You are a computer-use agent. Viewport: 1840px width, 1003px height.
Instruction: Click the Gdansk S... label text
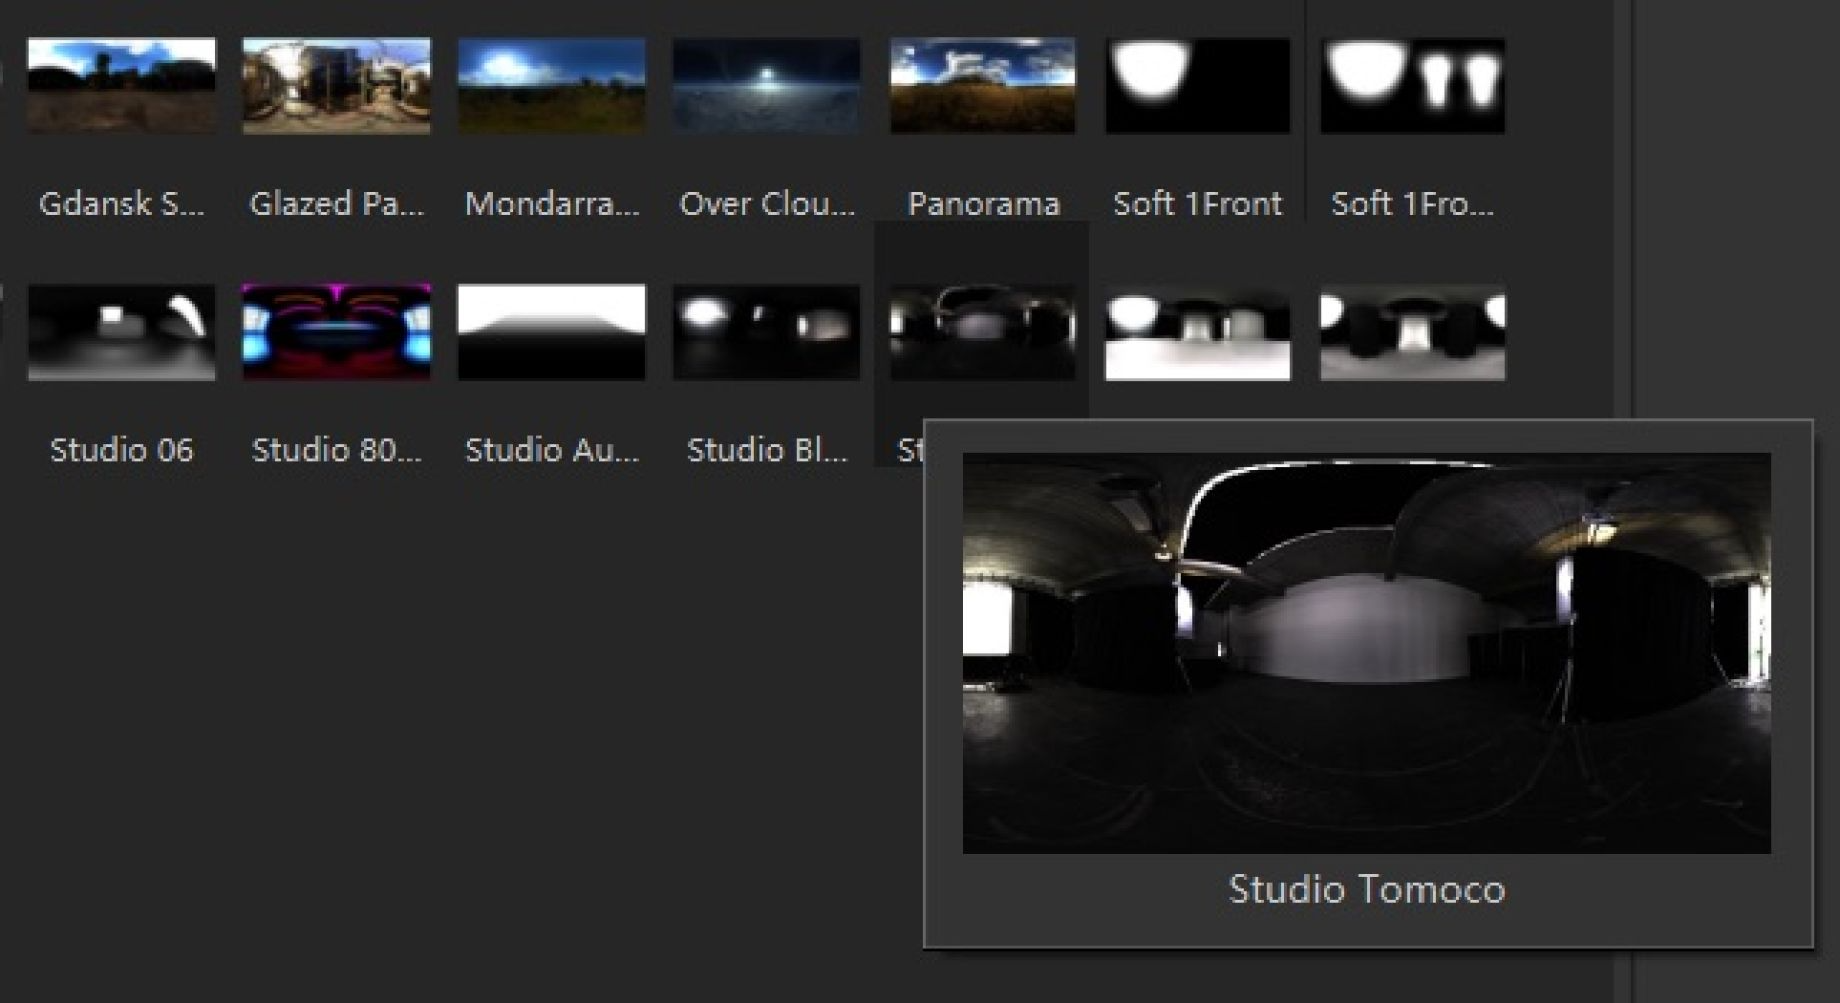(x=121, y=204)
